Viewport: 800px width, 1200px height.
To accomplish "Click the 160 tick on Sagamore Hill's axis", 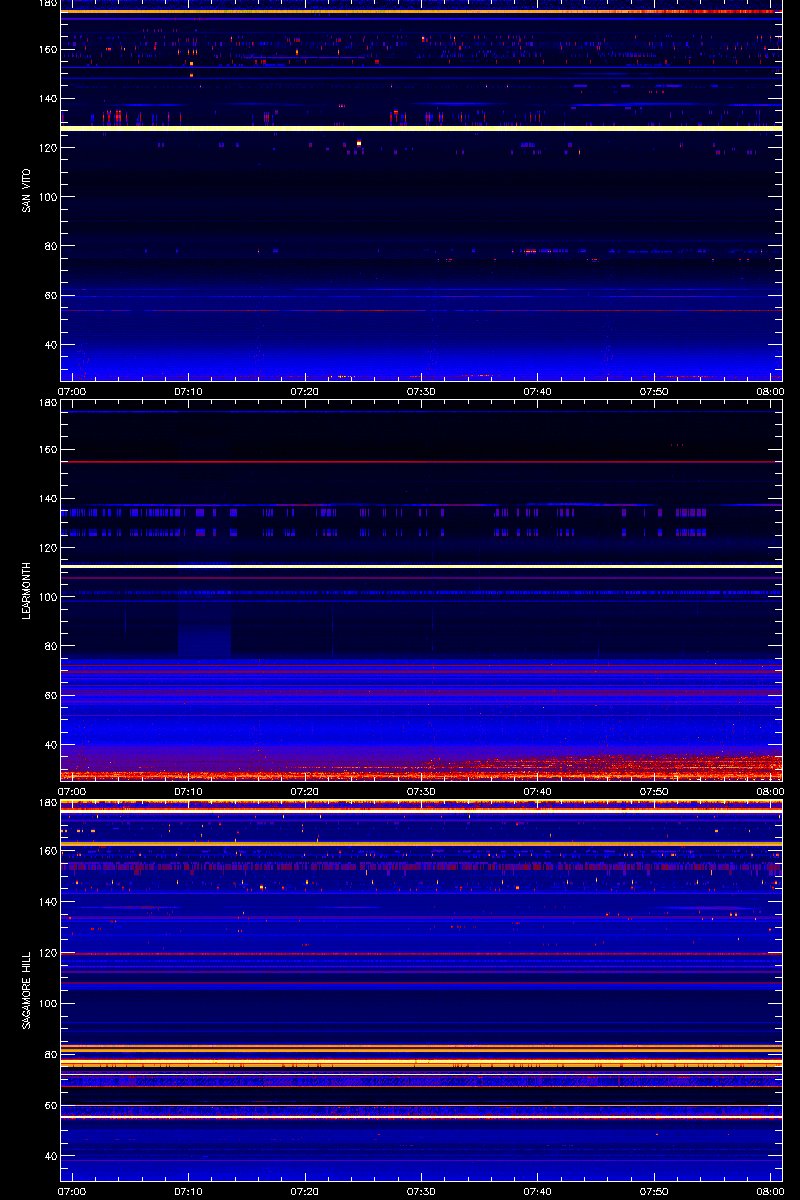I will pyautogui.click(x=48, y=852).
